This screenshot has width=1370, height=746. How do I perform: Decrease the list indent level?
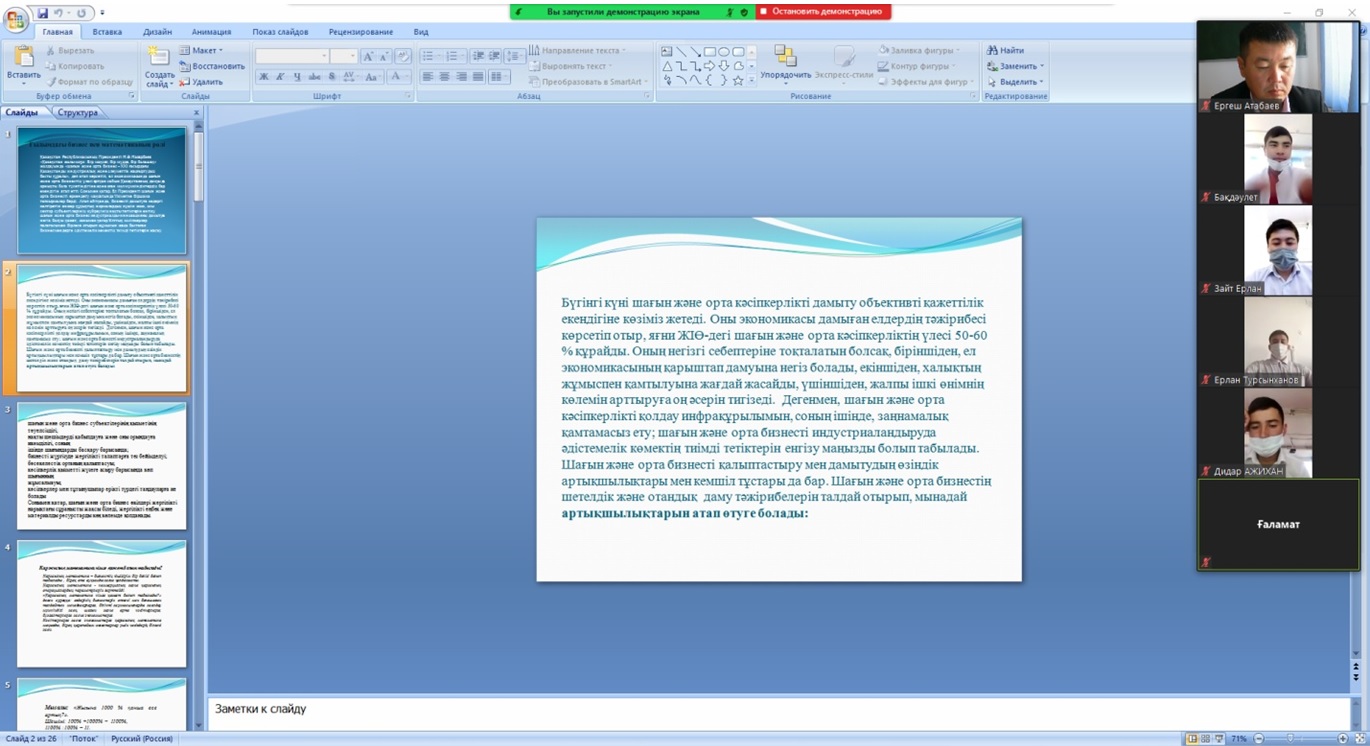coord(478,57)
